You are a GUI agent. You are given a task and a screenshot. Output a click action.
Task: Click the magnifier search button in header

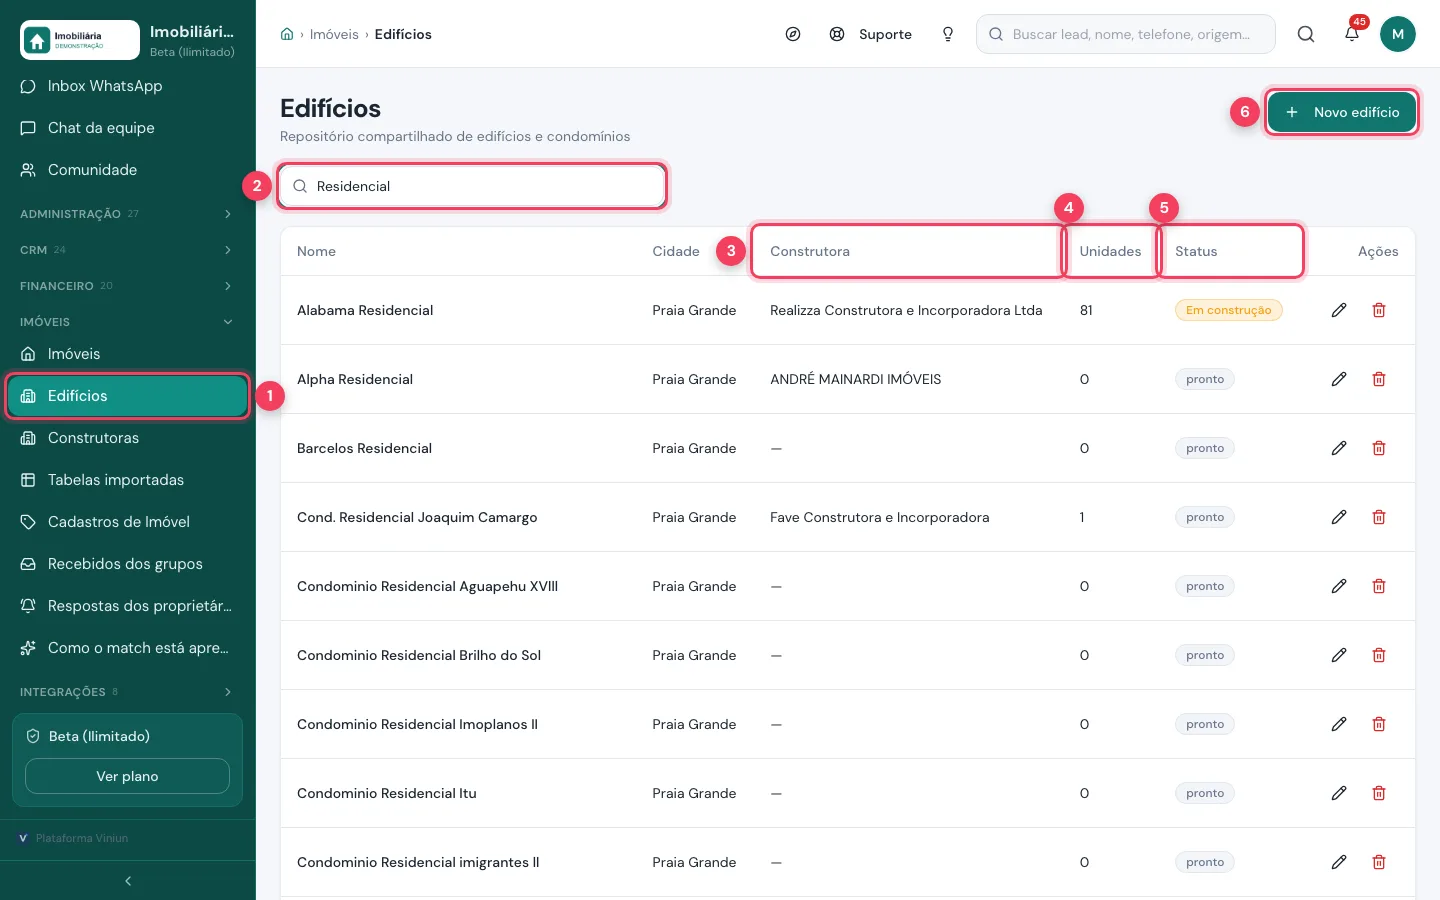pyautogui.click(x=1306, y=34)
